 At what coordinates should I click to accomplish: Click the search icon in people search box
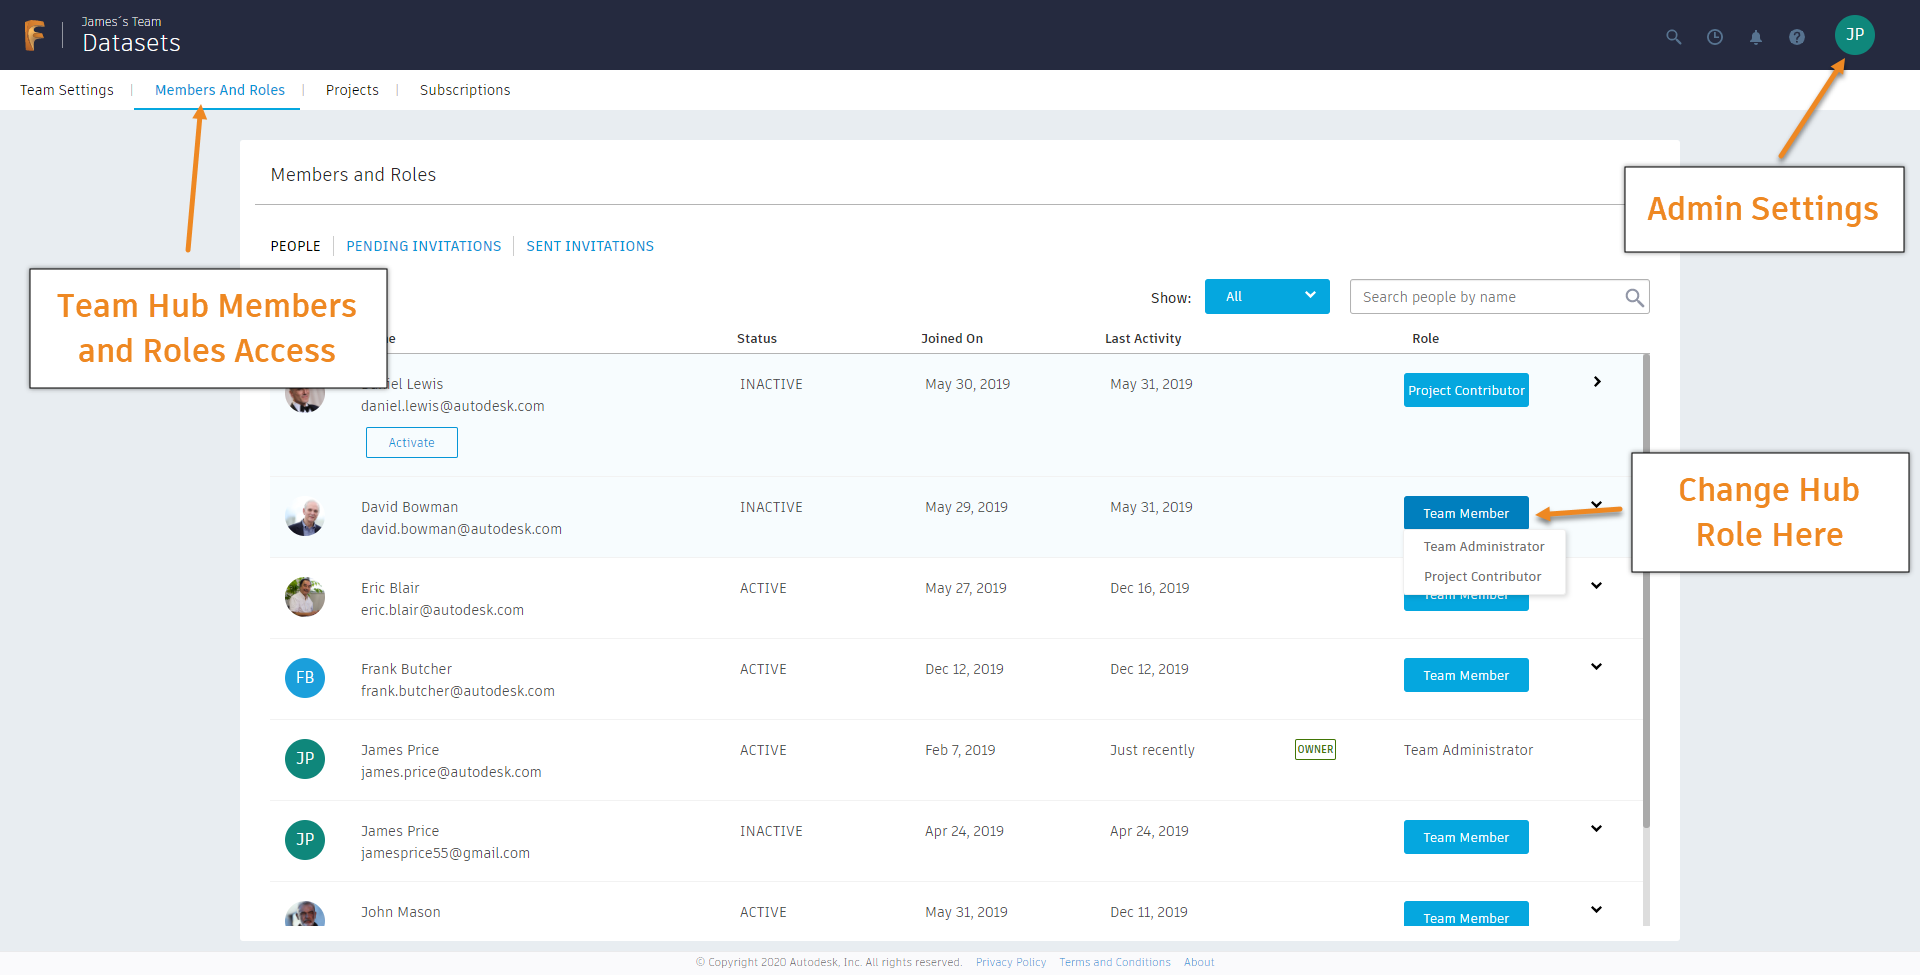(1634, 297)
